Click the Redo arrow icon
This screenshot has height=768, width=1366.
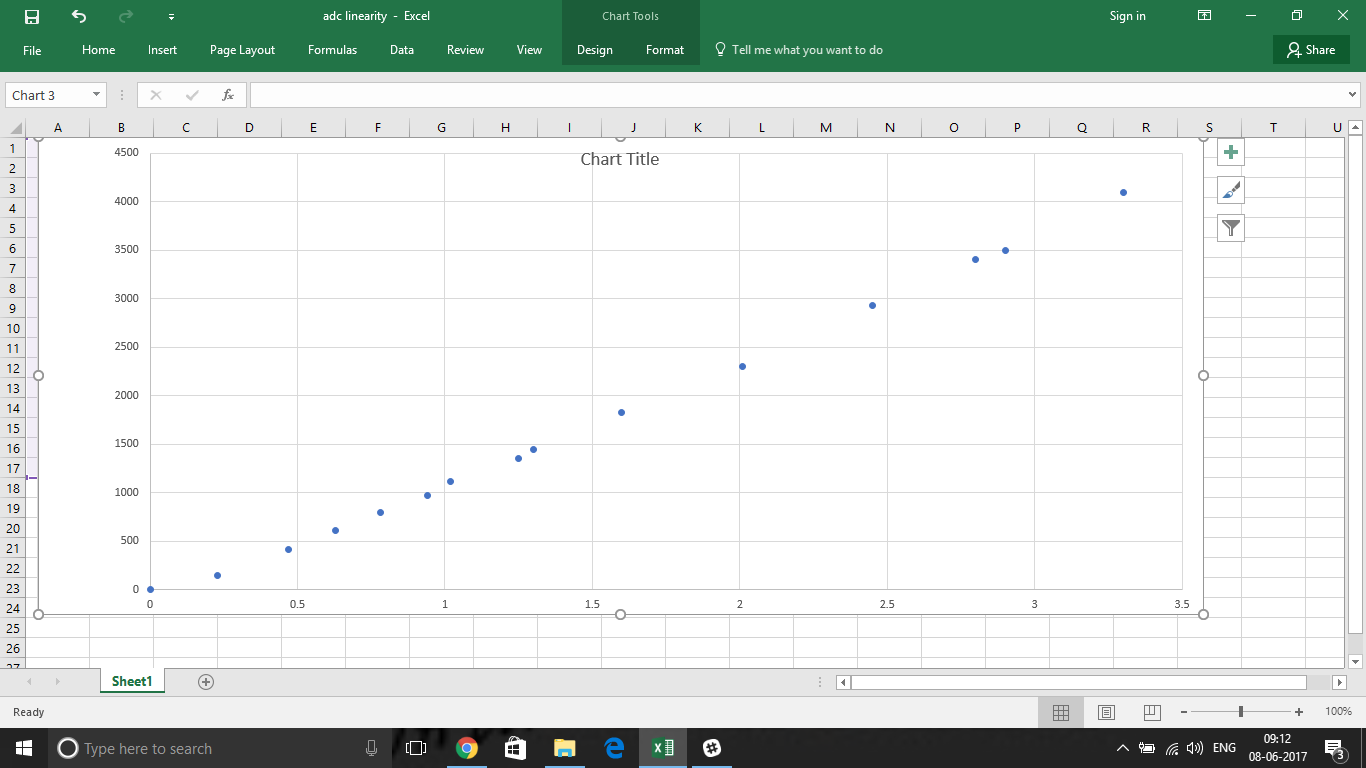(126, 16)
